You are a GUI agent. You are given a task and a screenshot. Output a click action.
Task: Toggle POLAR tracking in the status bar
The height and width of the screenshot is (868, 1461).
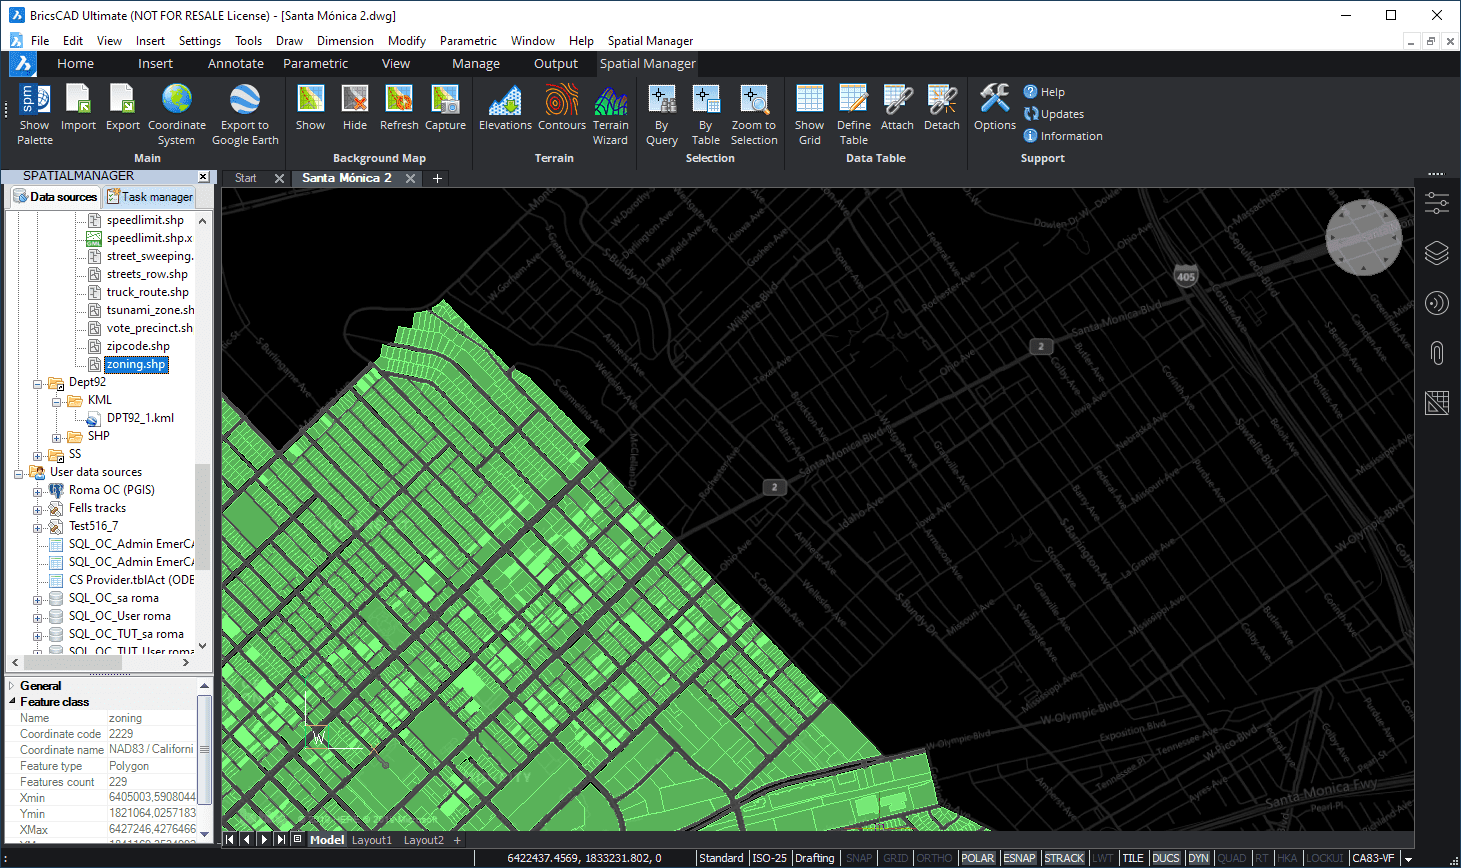[x=978, y=858]
